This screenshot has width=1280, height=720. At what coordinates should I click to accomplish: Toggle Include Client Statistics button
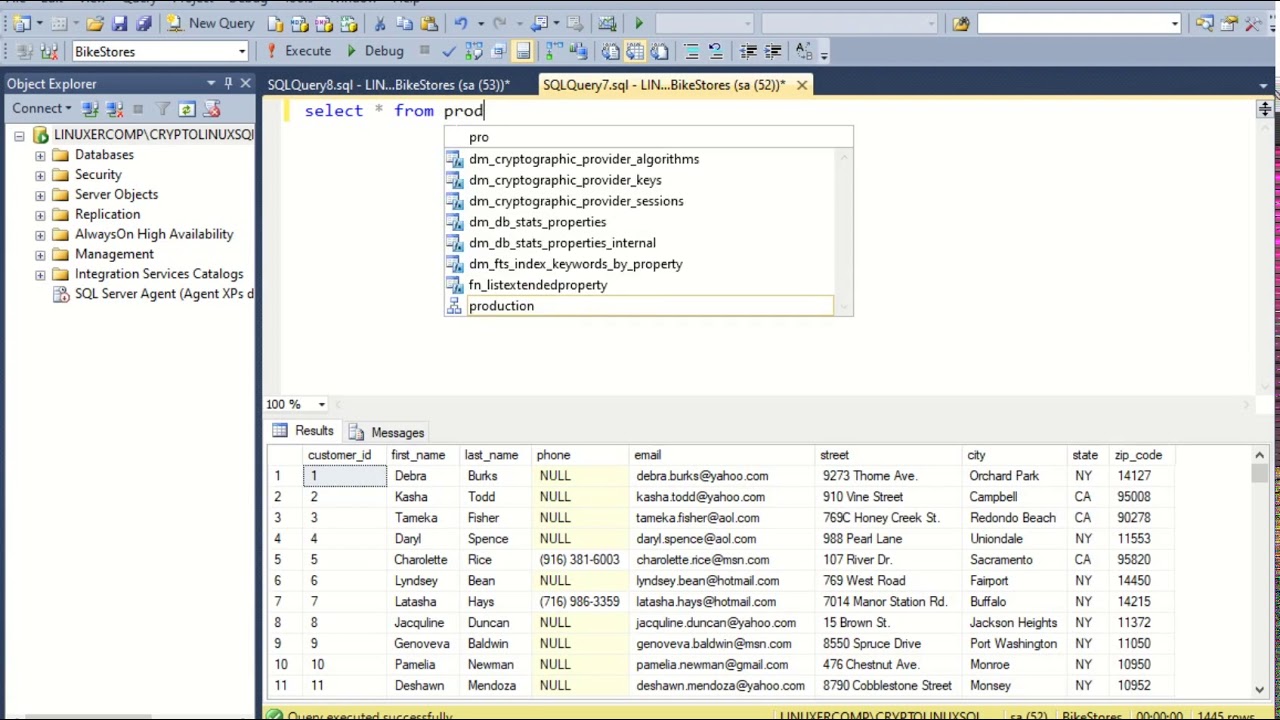[x=578, y=51]
